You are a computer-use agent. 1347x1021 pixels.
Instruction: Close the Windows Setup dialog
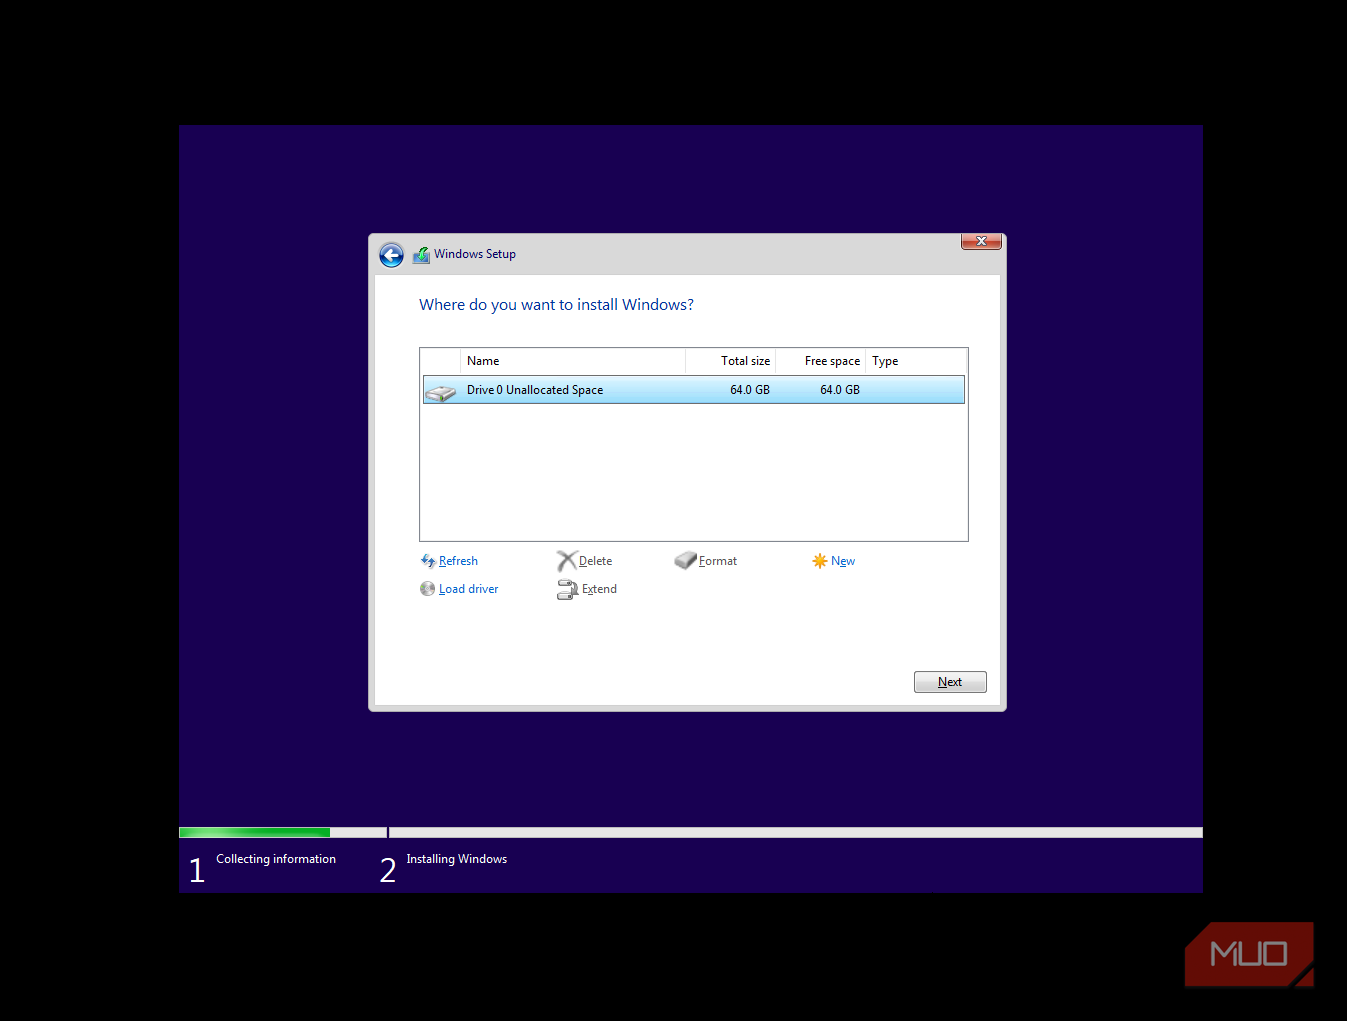coord(981,241)
